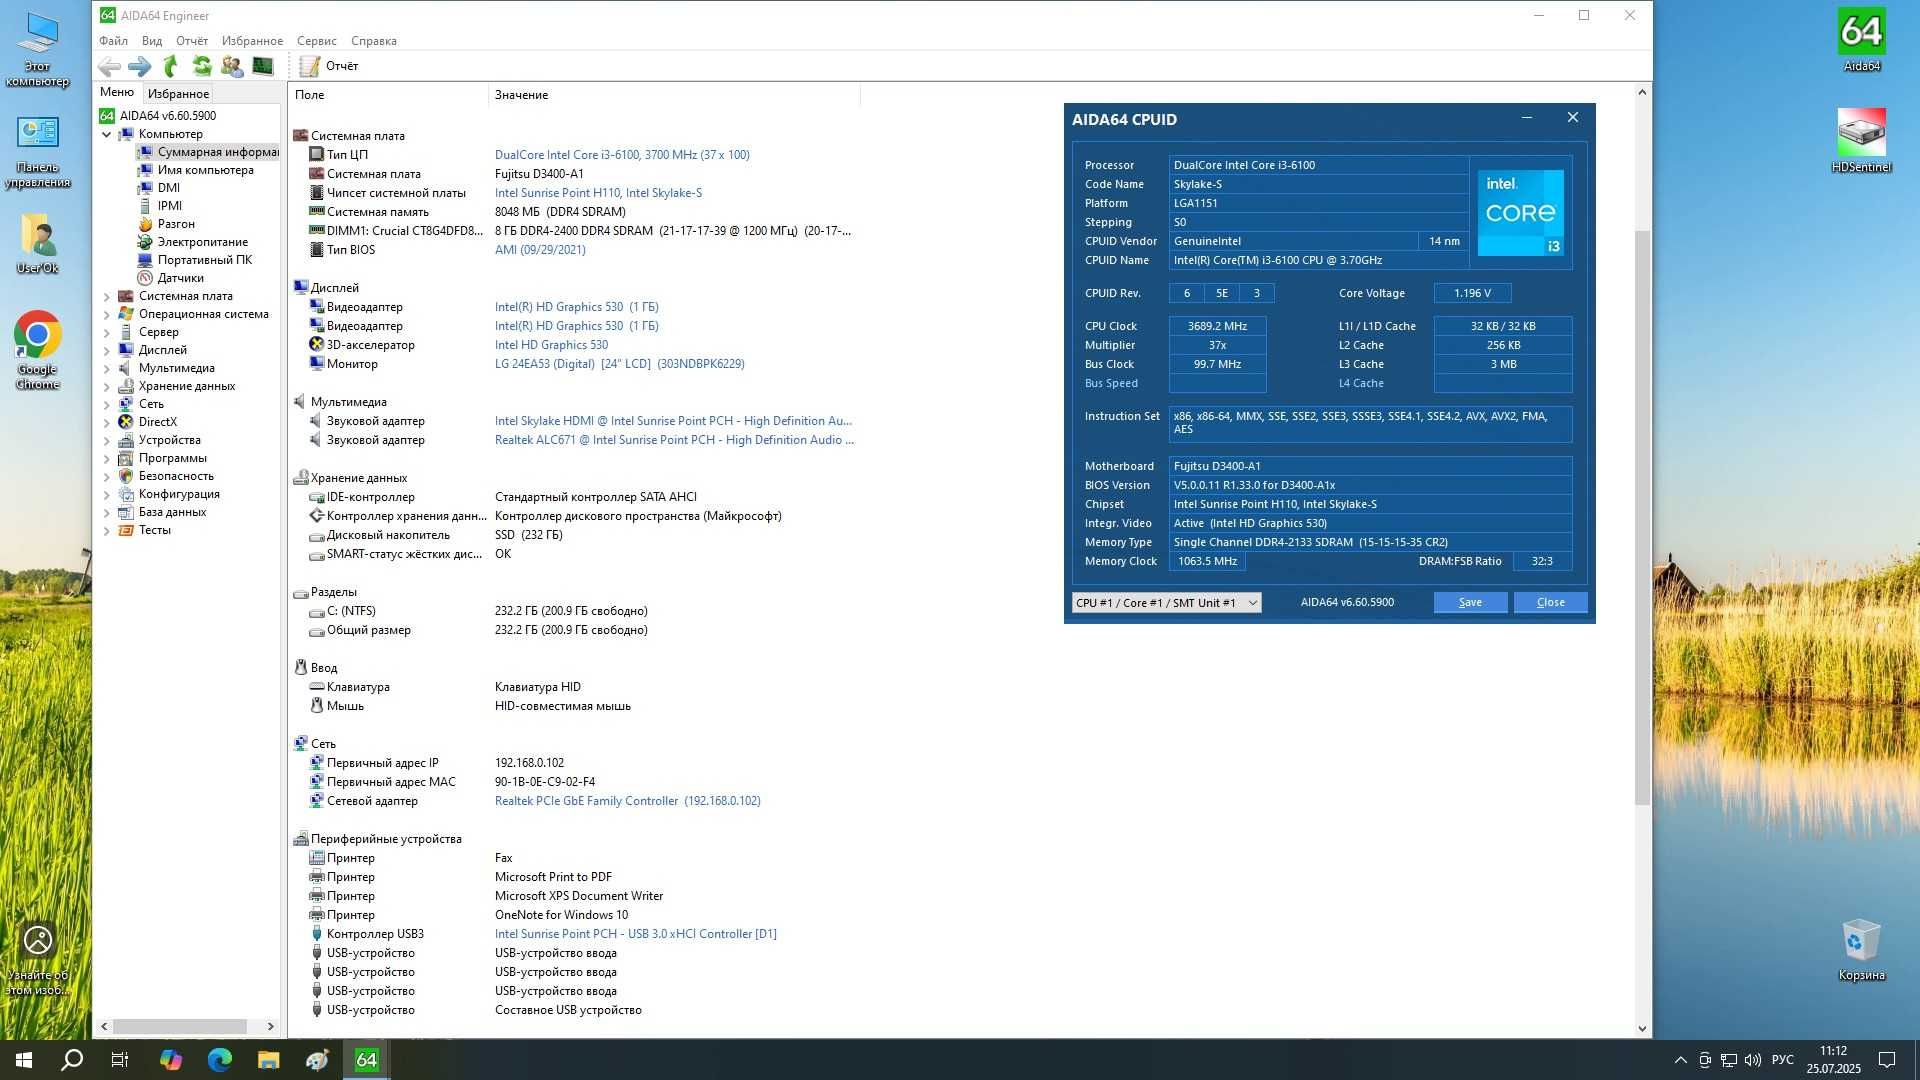1920x1080 pixels.
Task: Click the Back arrow toolbar icon
Action: (x=109, y=66)
